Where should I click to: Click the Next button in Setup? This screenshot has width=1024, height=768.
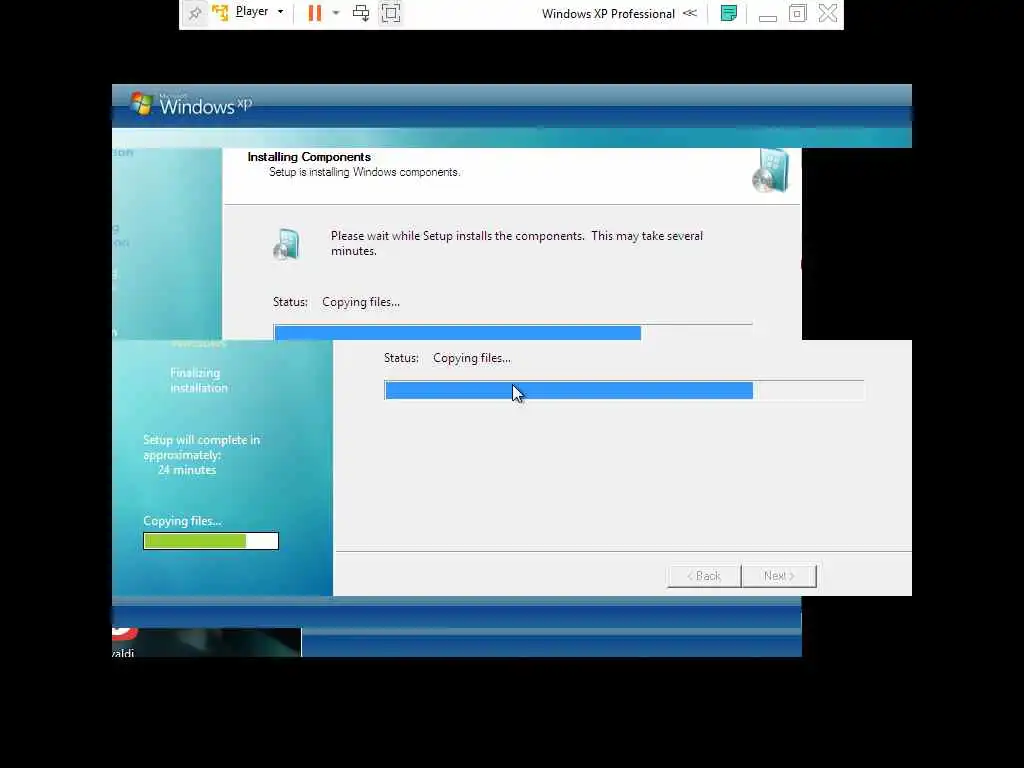(779, 576)
